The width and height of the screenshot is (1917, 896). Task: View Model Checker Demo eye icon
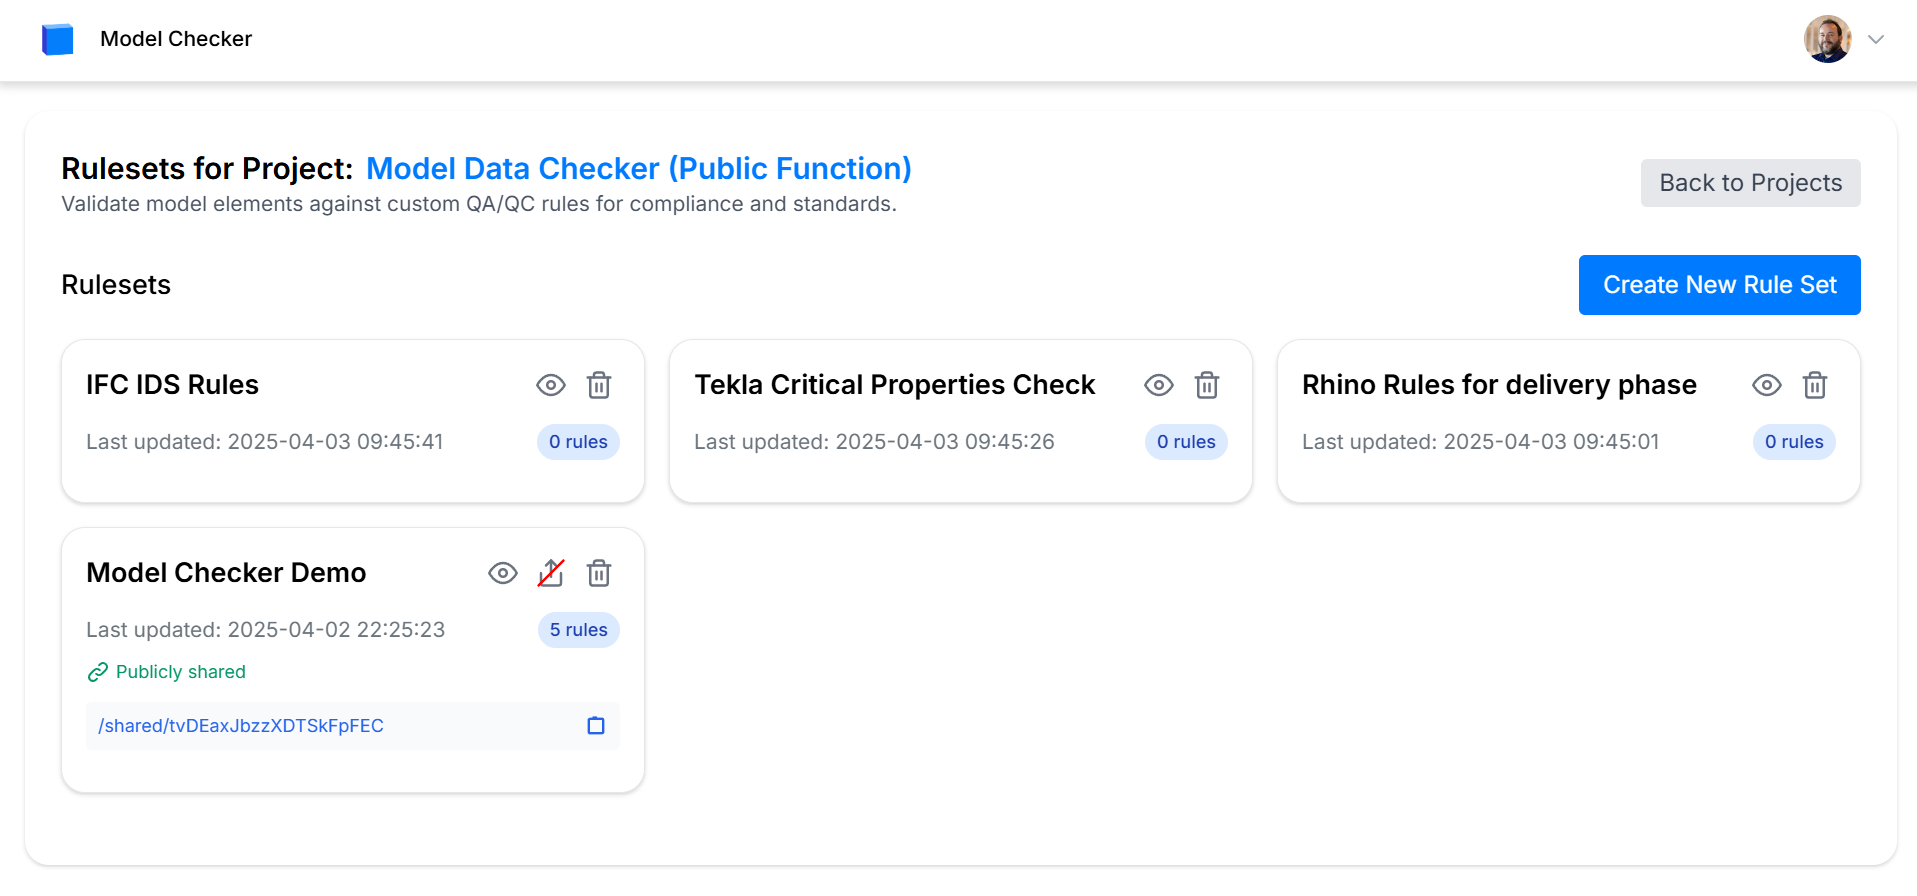pos(503,573)
